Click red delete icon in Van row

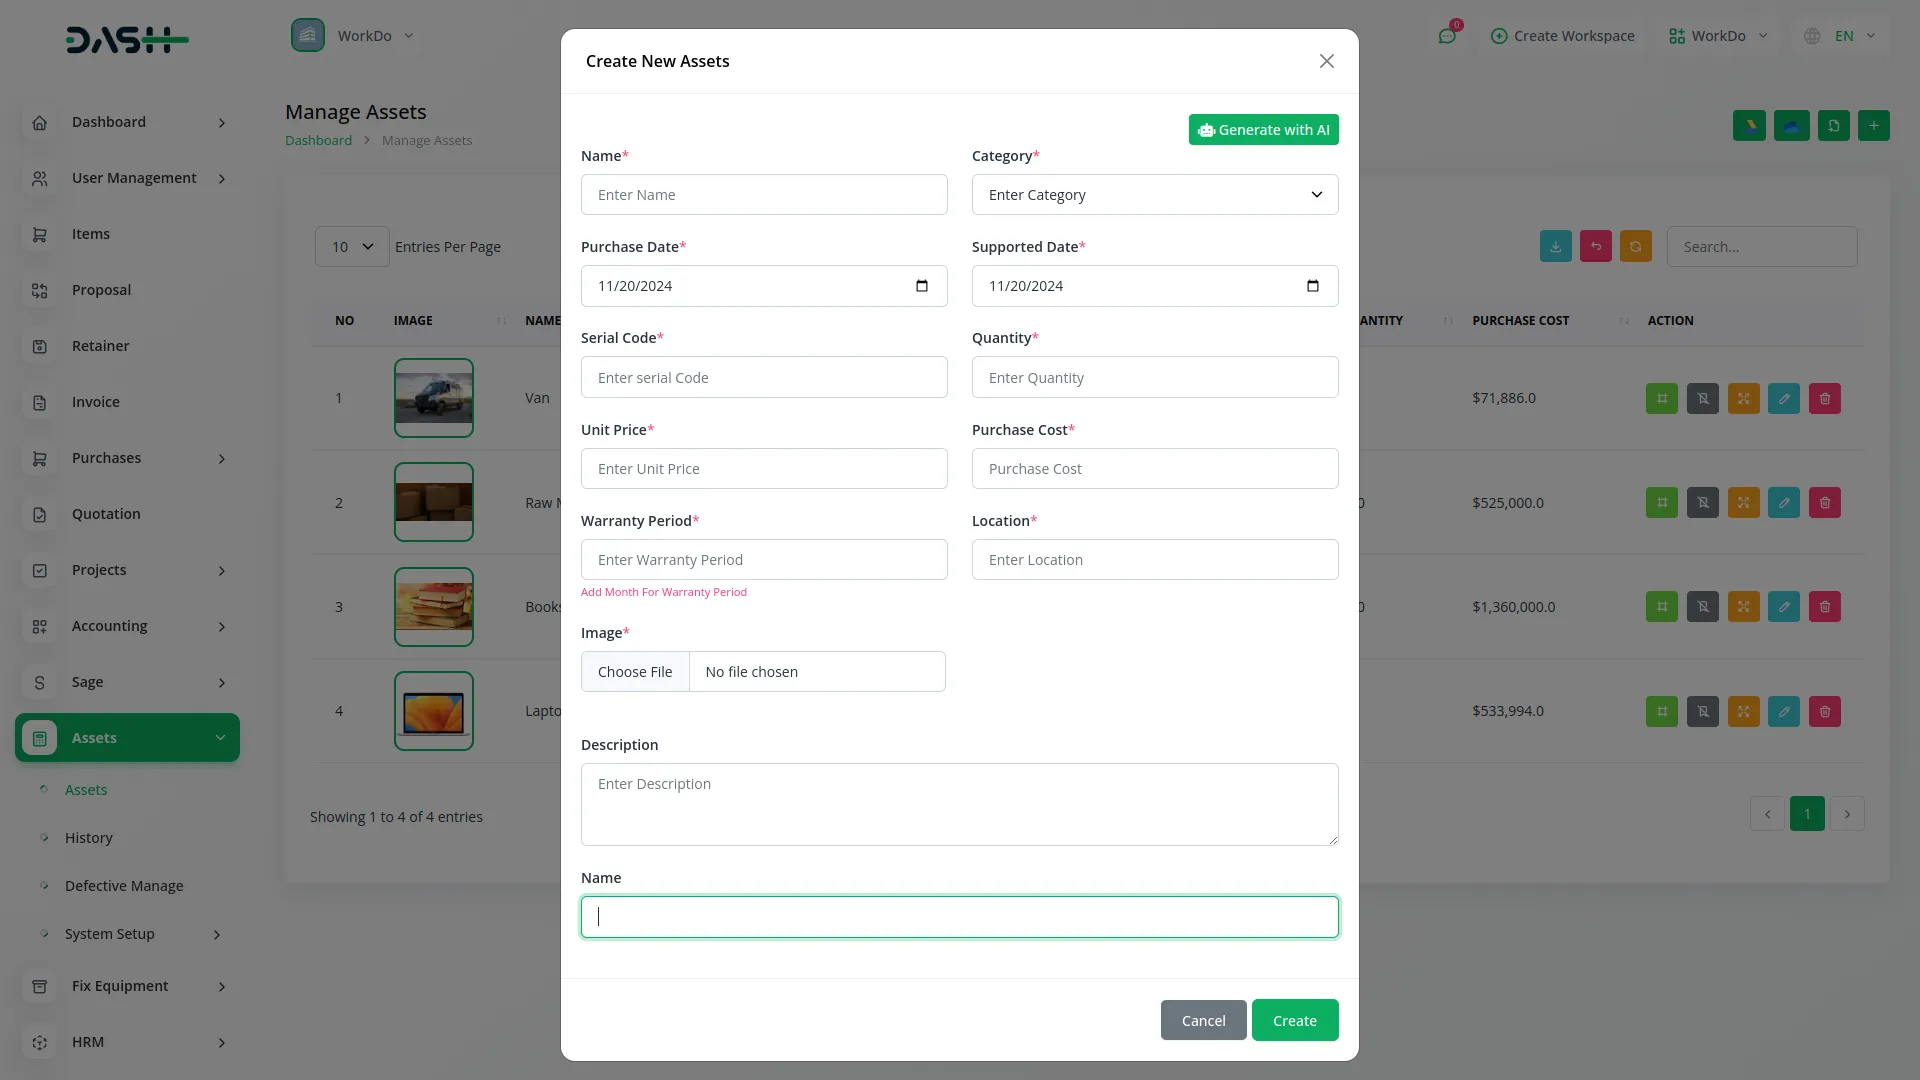coord(1824,398)
